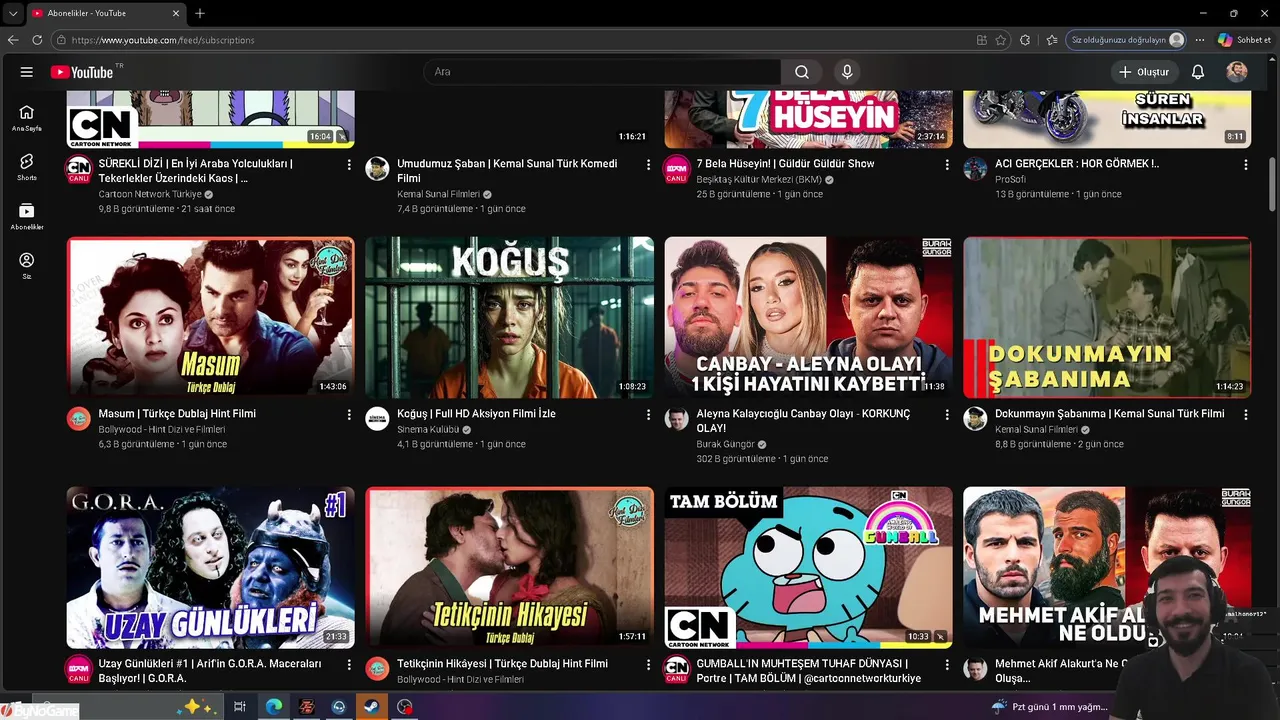This screenshot has height=720, width=1280.
Task: Open options for Umudumuz Şaban video
Action: (648, 164)
